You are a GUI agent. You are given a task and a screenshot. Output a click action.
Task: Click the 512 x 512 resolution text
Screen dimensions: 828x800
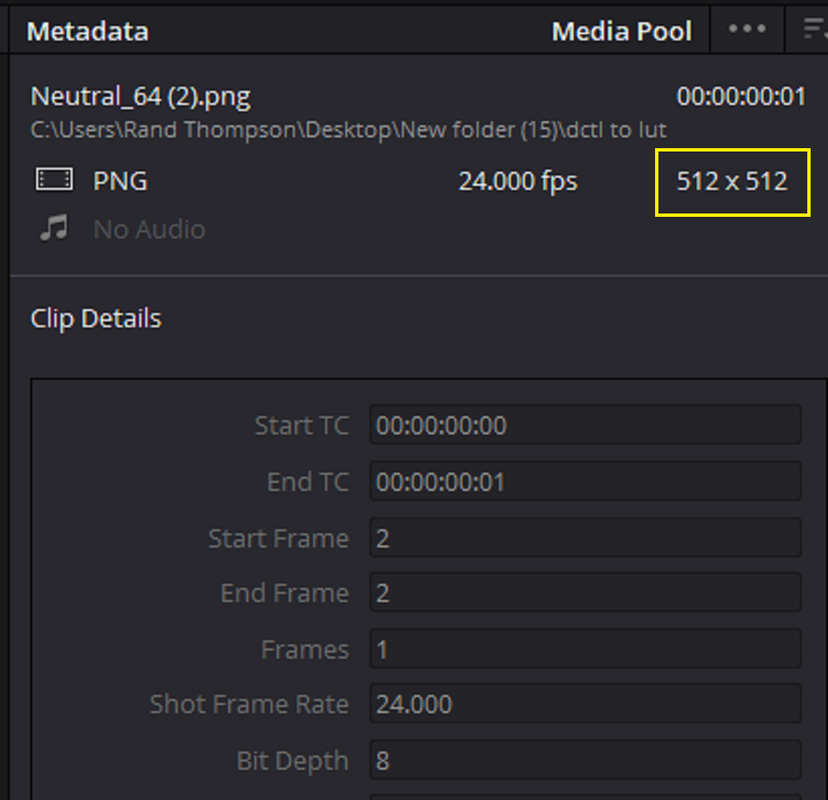(x=732, y=181)
